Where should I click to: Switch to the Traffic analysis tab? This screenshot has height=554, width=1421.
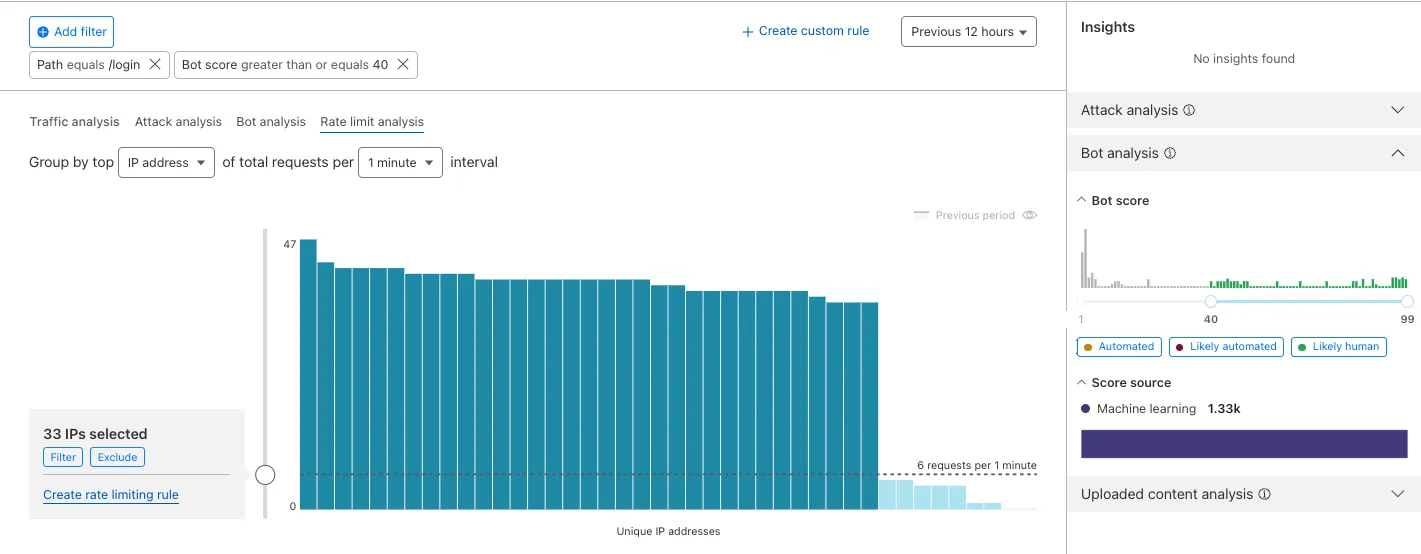(74, 122)
